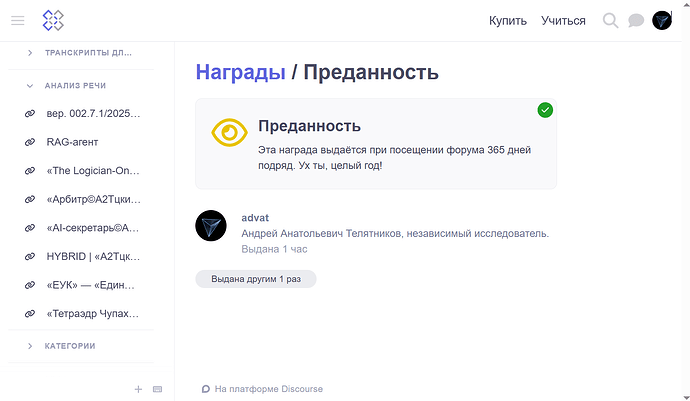Click link icon beside 'вер. 002.7.1/2025…'
Viewport: 690px width, 401px height.
point(30,114)
